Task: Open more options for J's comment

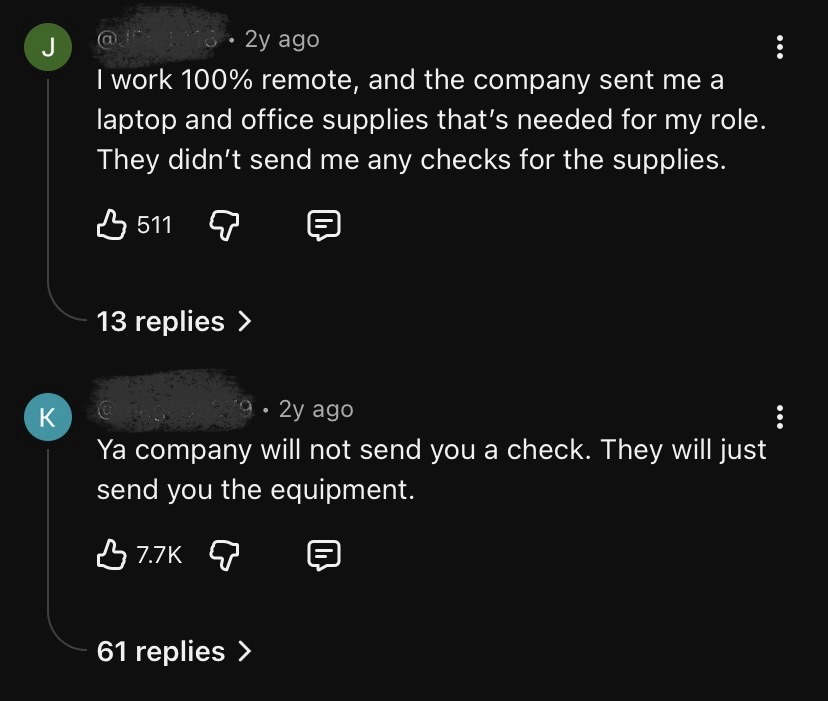Action: [x=780, y=46]
